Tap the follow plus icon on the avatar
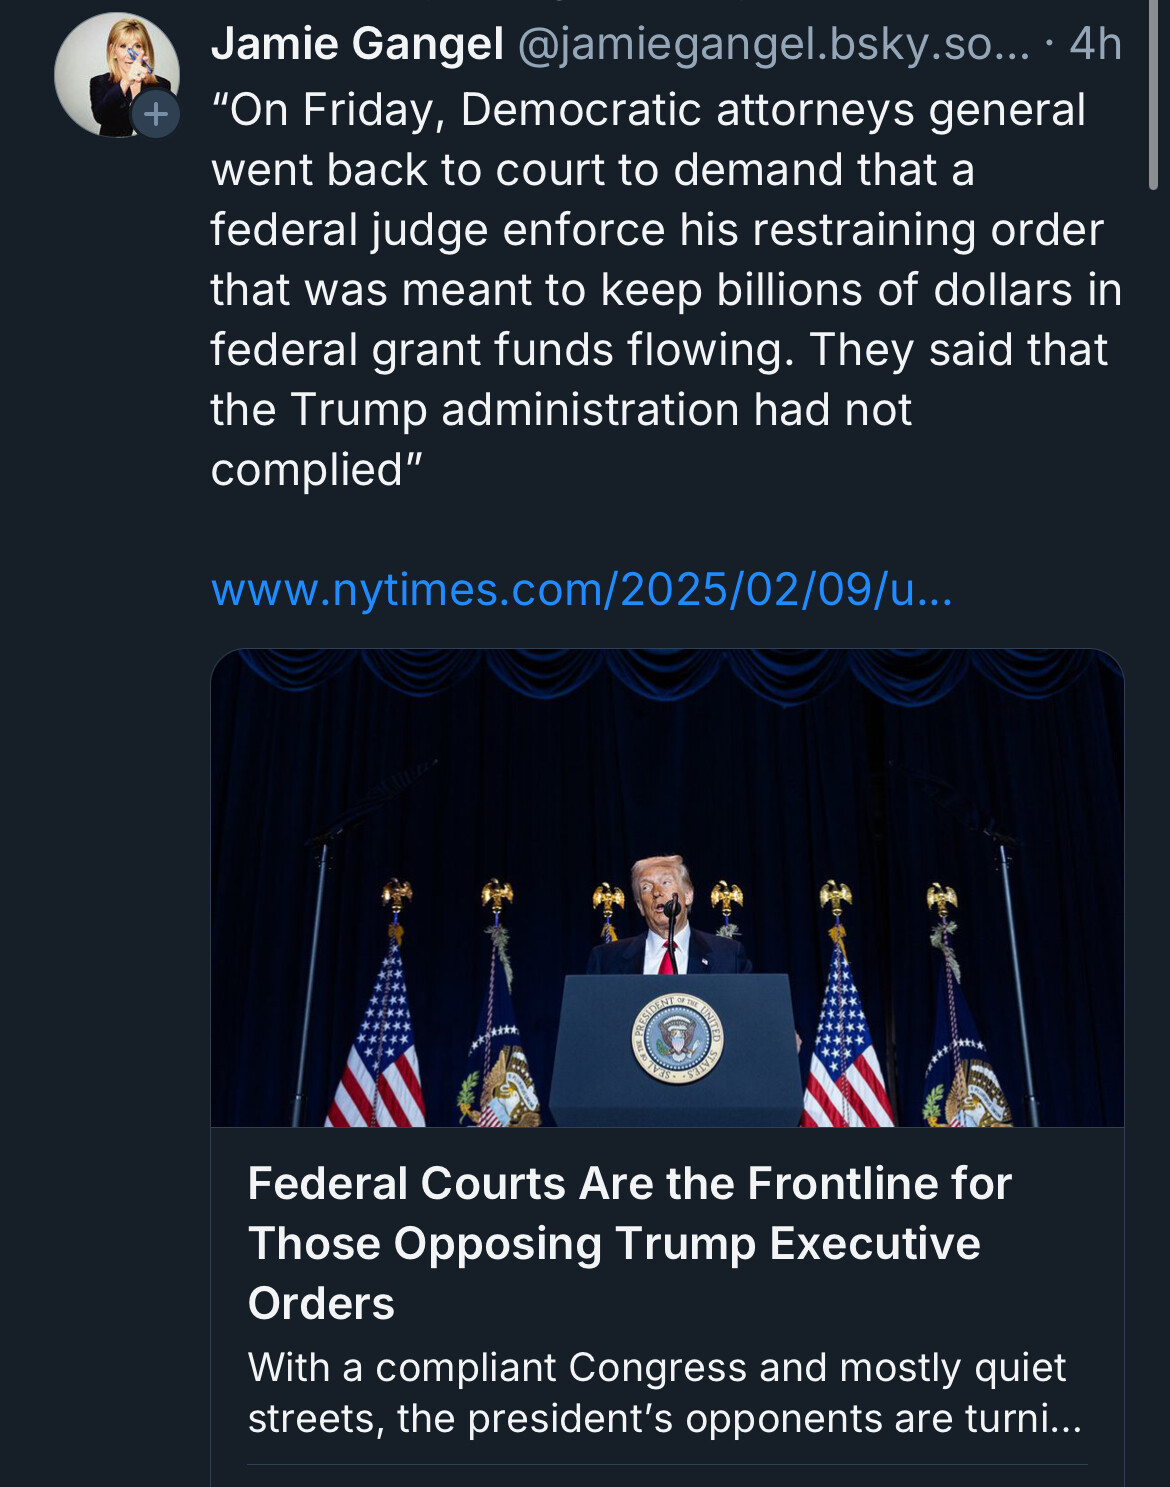The width and height of the screenshot is (1170, 1487). coord(156,114)
